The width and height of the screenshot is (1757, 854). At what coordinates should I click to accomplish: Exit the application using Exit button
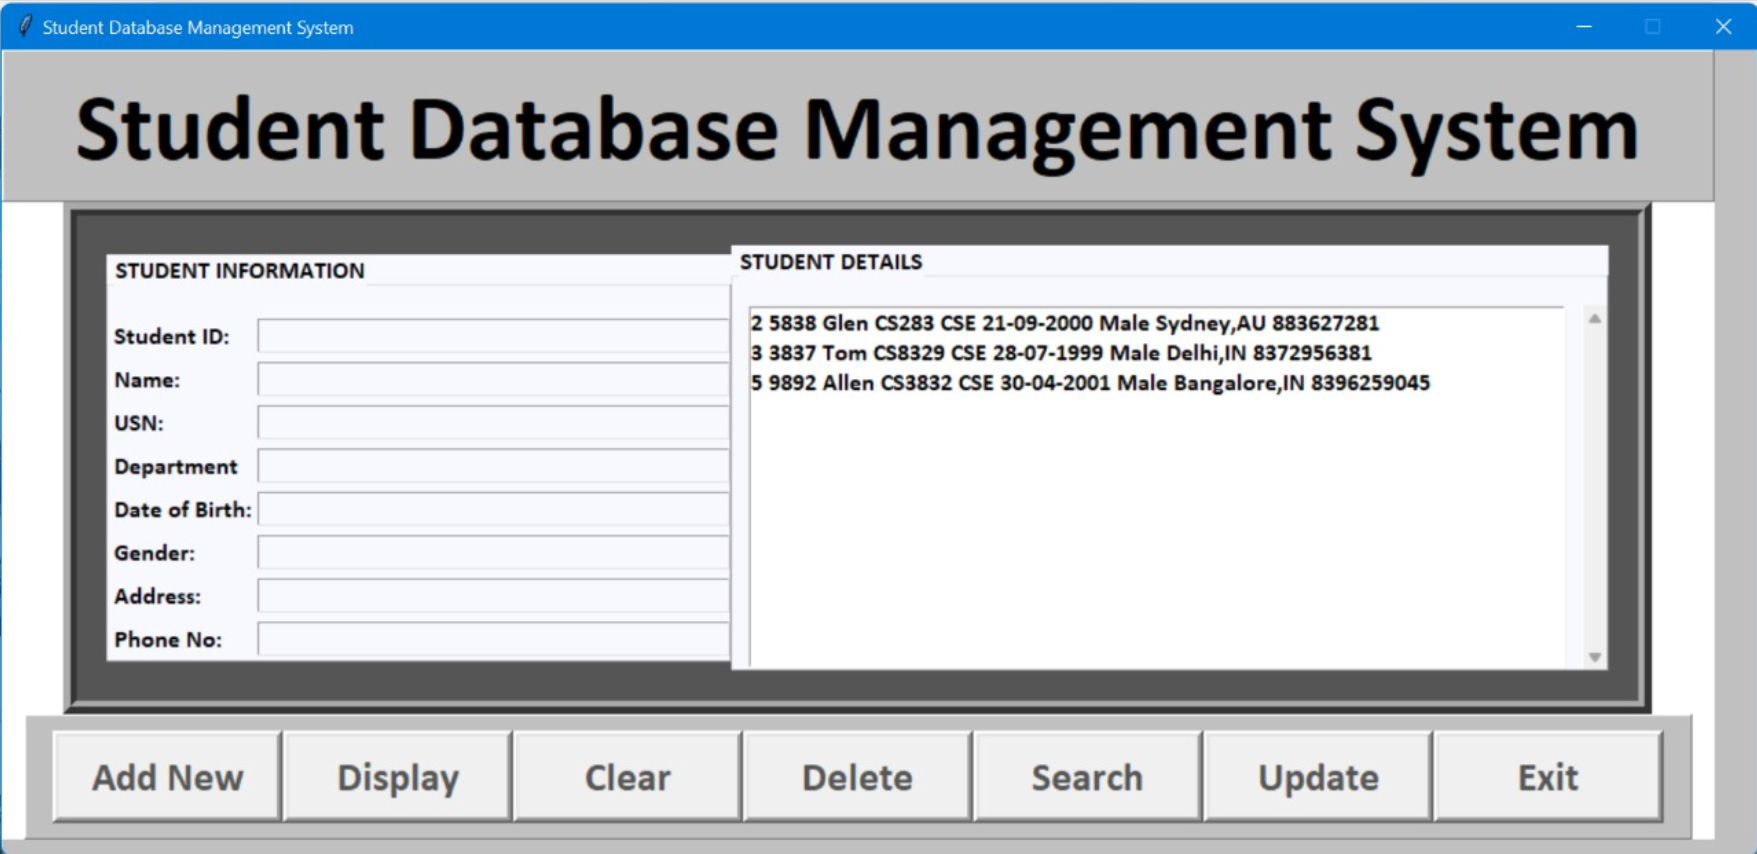click(1548, 777)
